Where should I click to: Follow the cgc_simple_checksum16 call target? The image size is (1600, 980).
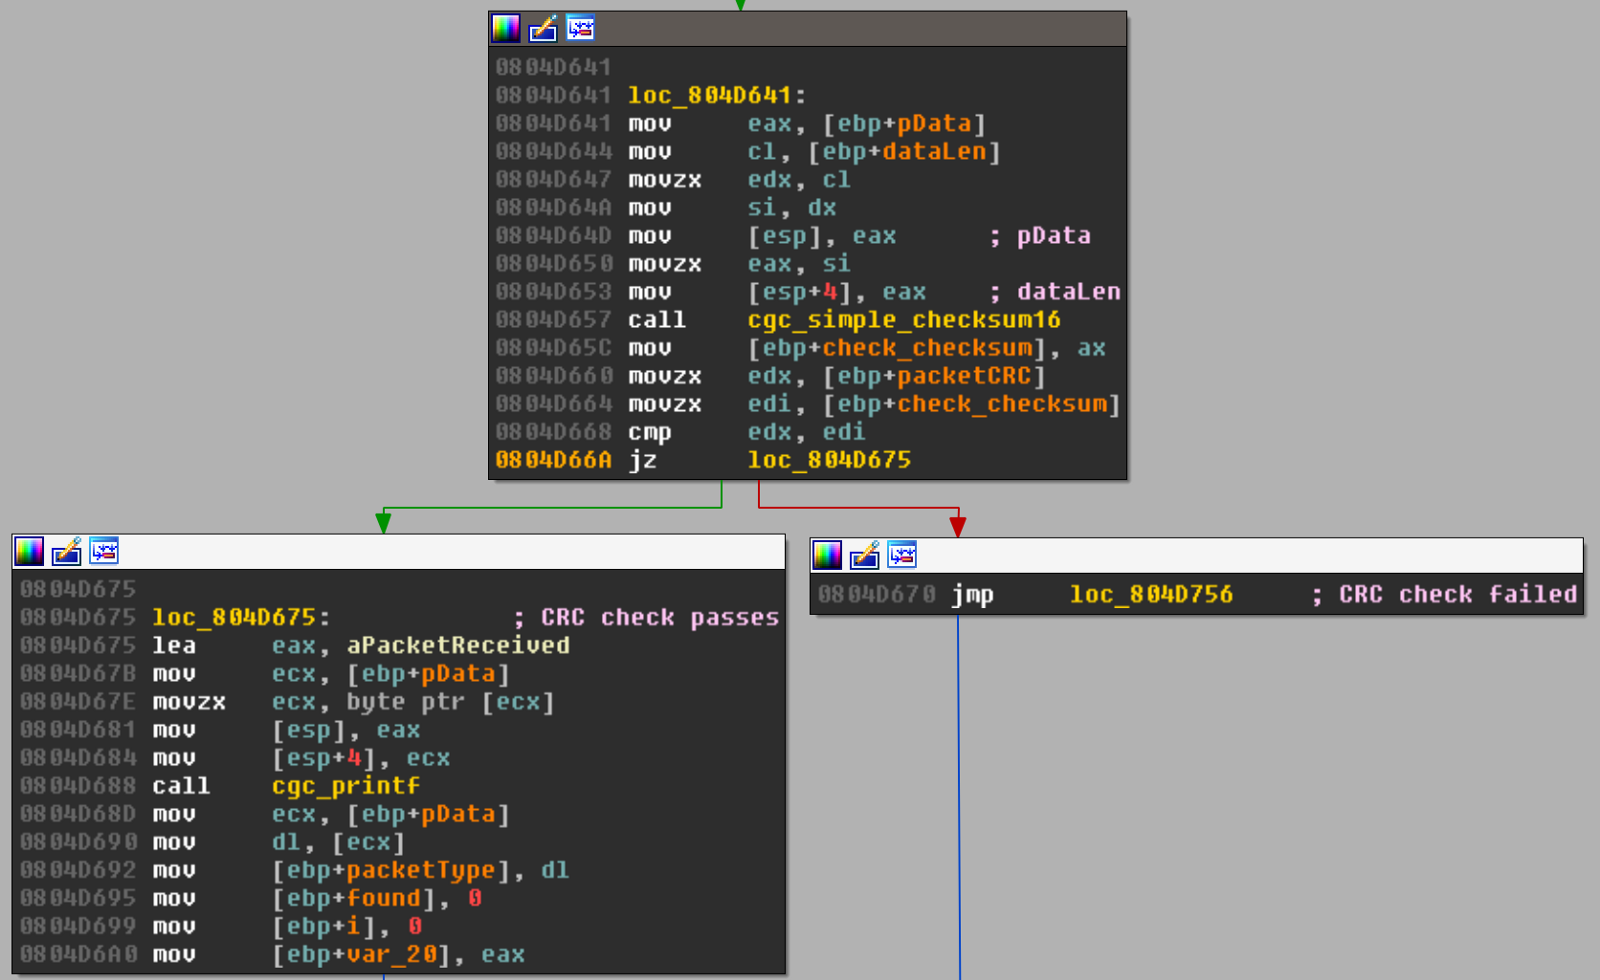point(904,320)
